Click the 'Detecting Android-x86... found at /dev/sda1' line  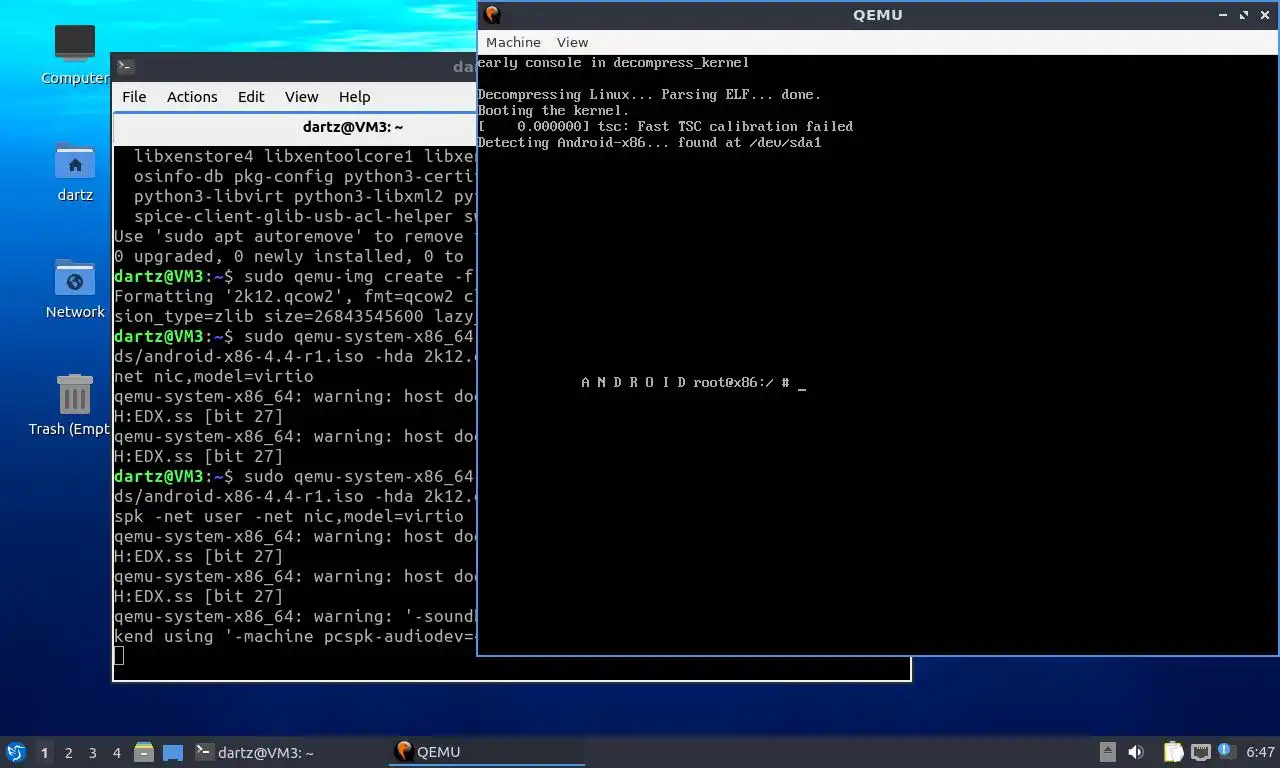(650, 143)
